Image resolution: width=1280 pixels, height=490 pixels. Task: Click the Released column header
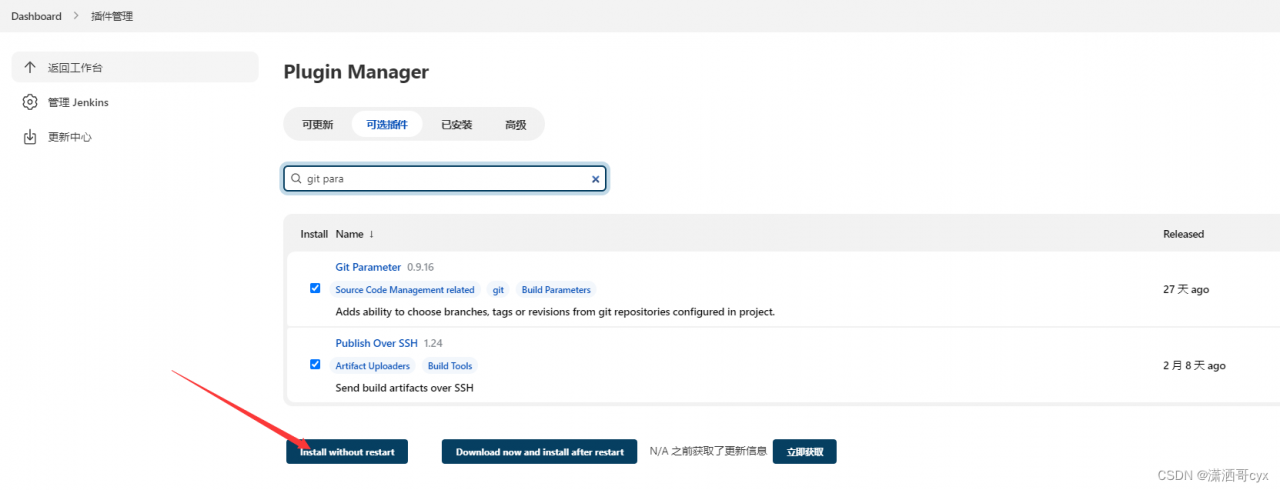1183,234
